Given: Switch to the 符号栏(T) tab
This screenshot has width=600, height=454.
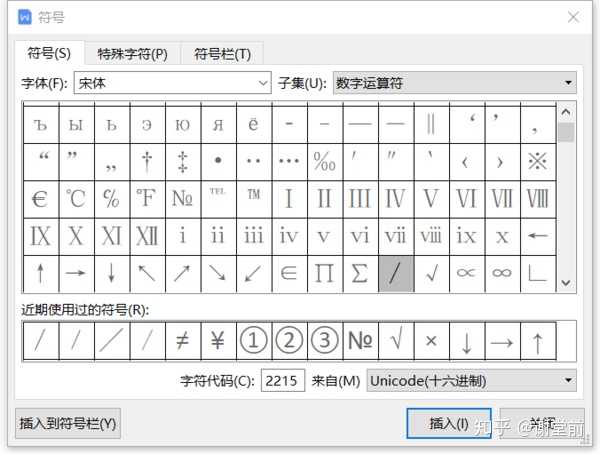Looking at the screenshot, I should (222, 54).
